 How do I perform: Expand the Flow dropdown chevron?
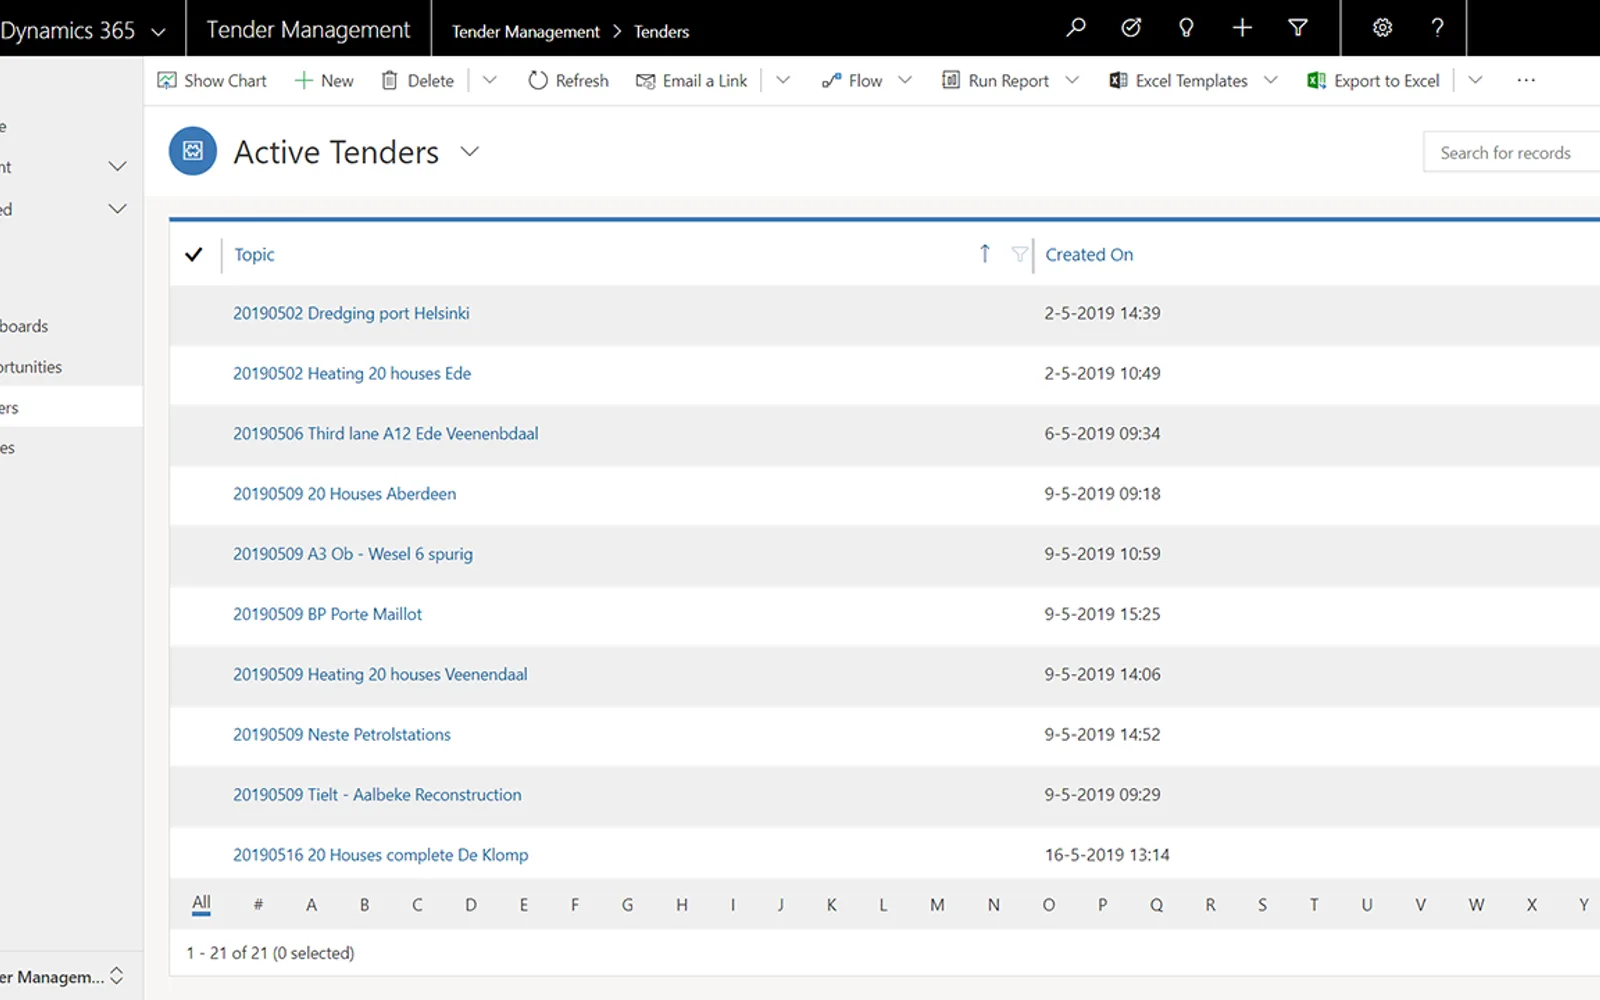click(905, 80)
